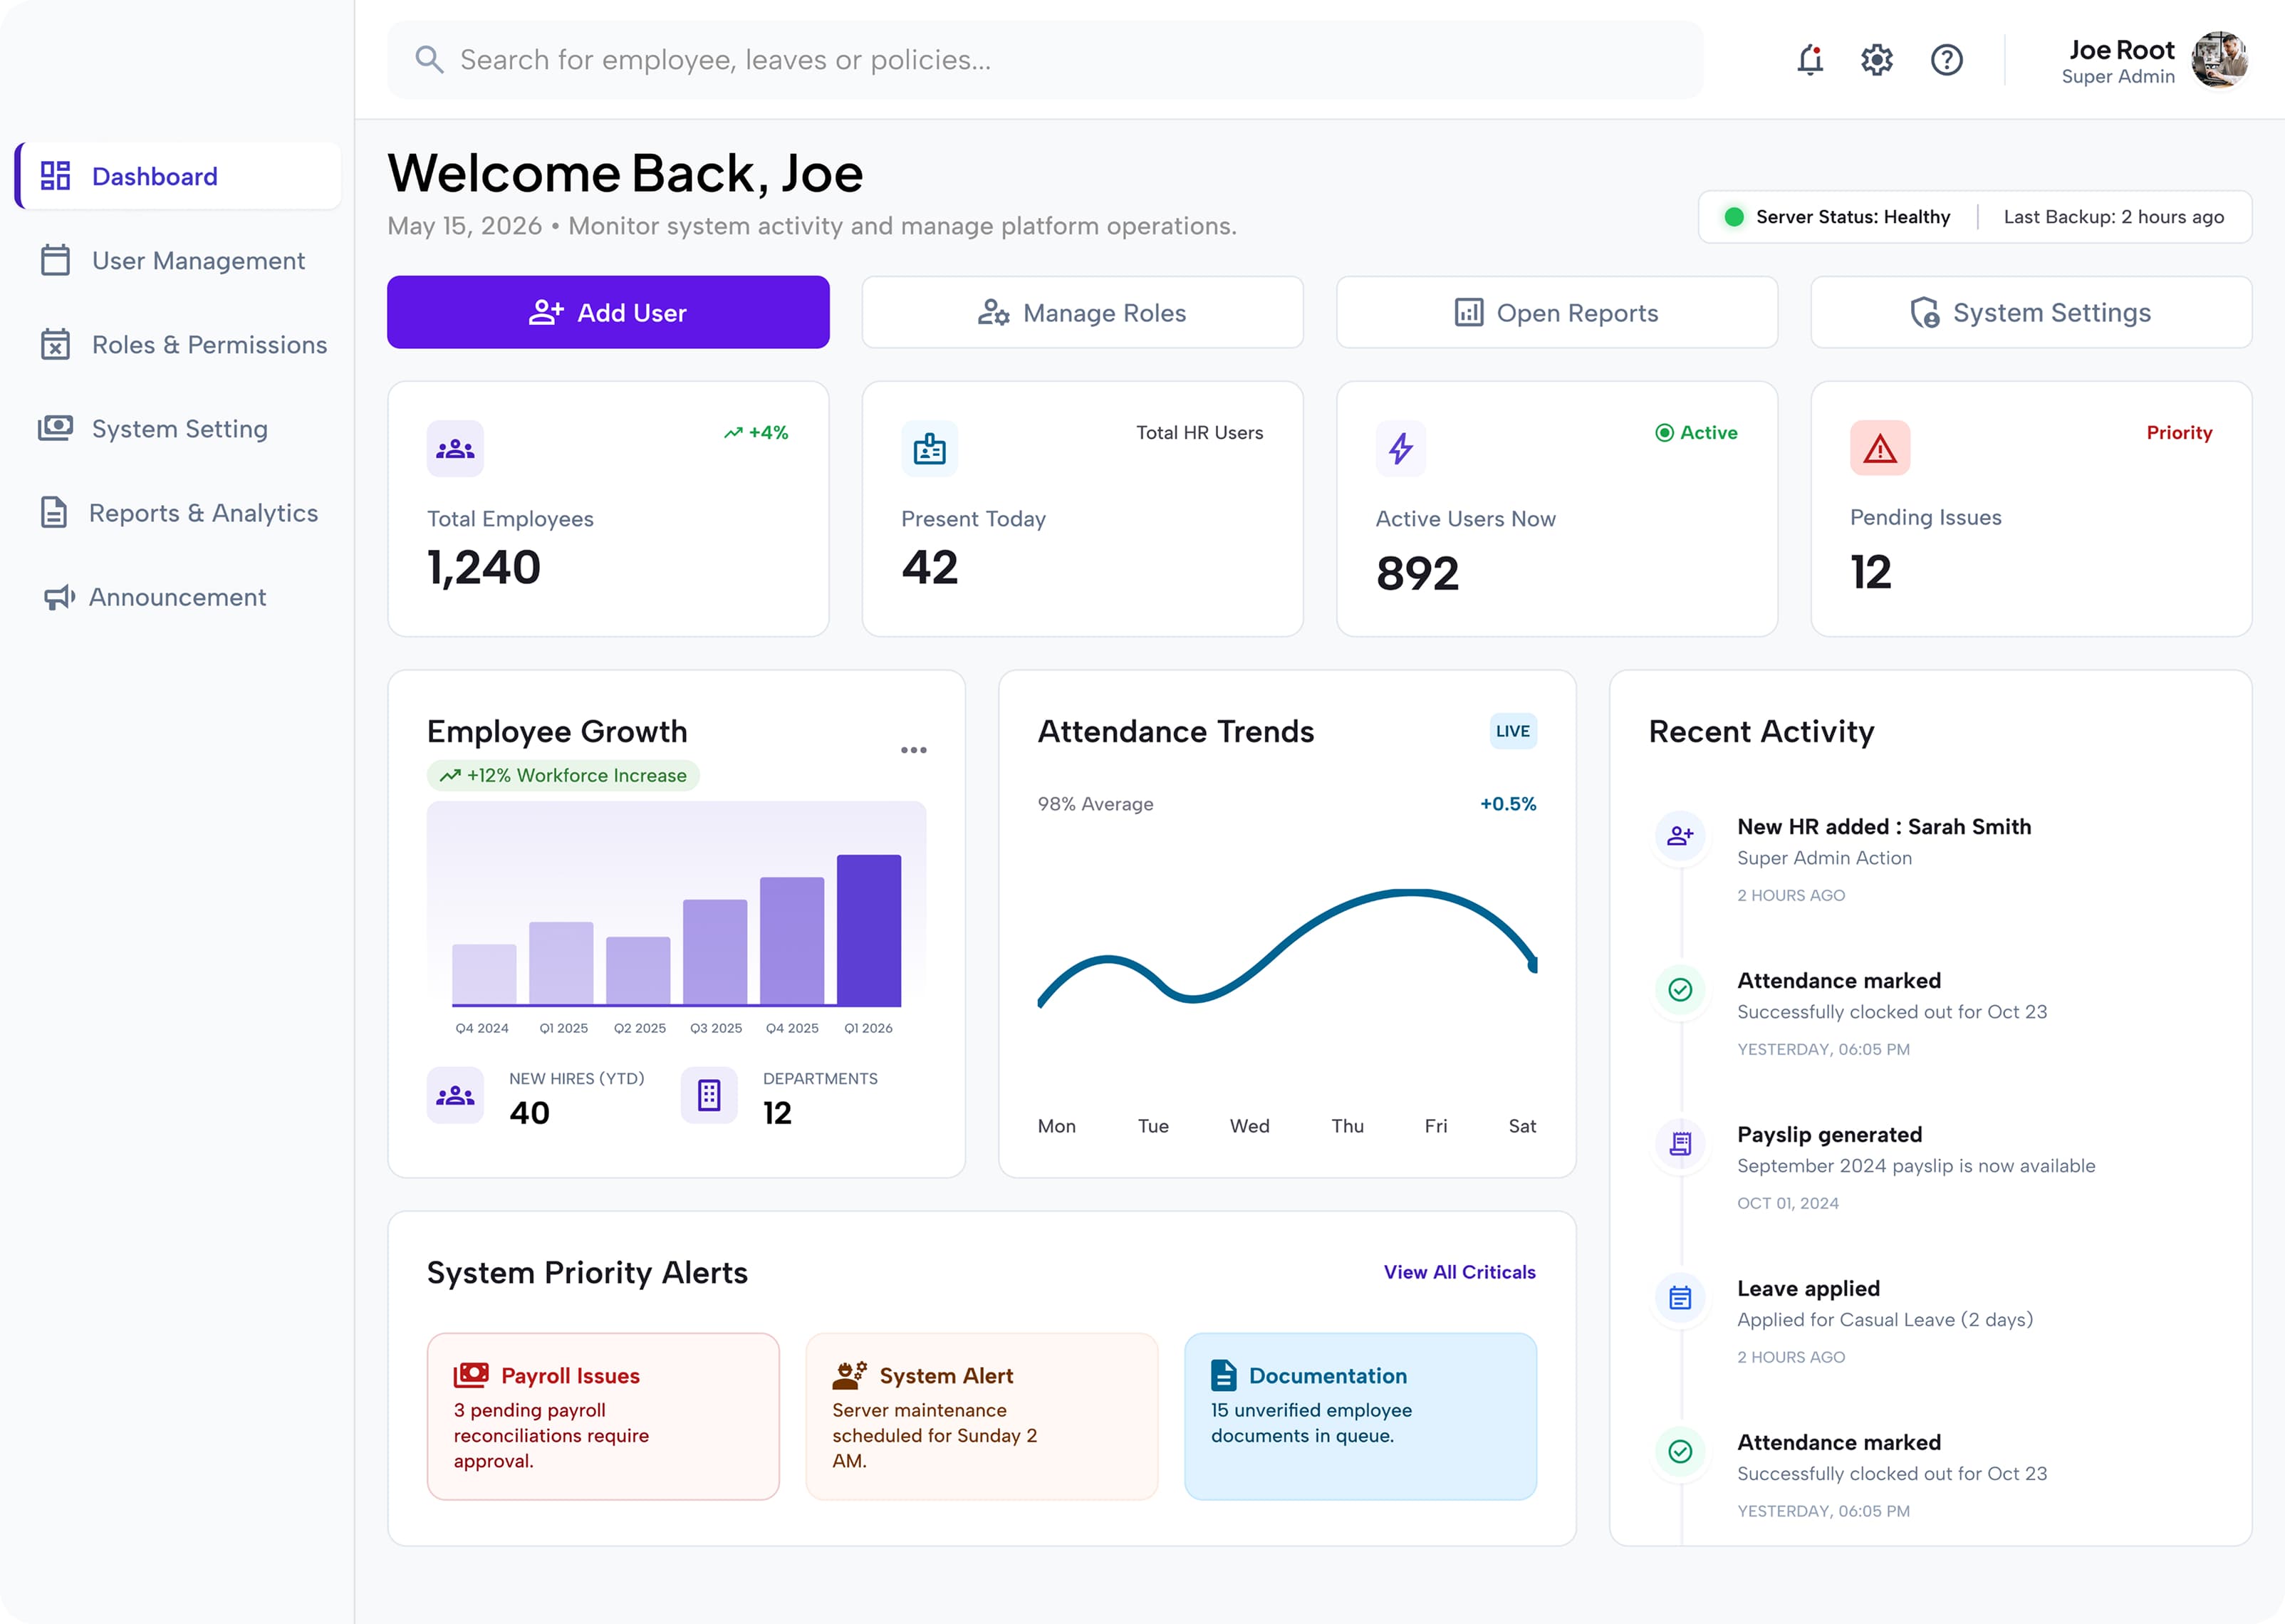Open the System Alert card
2285x1624 pixels.
tap(981, 1416)
